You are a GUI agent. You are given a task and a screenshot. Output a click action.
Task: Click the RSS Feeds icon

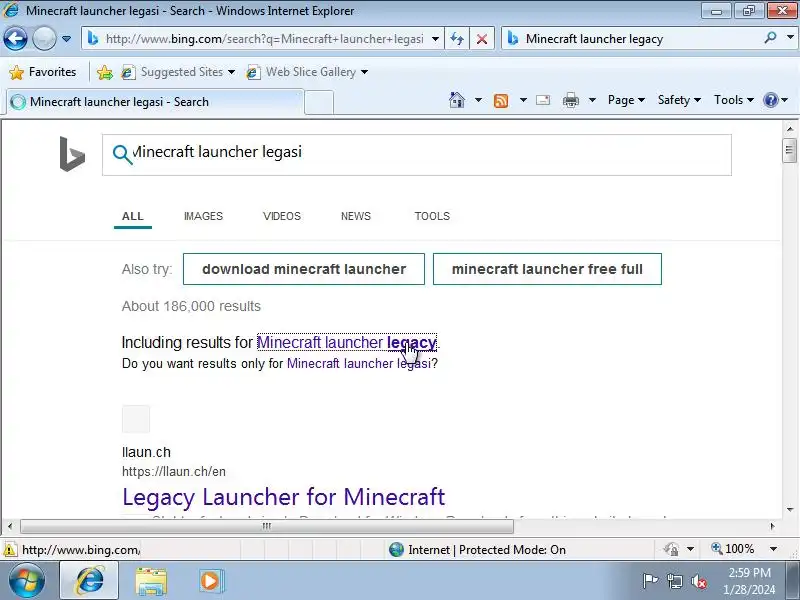(x=501, y=101)
